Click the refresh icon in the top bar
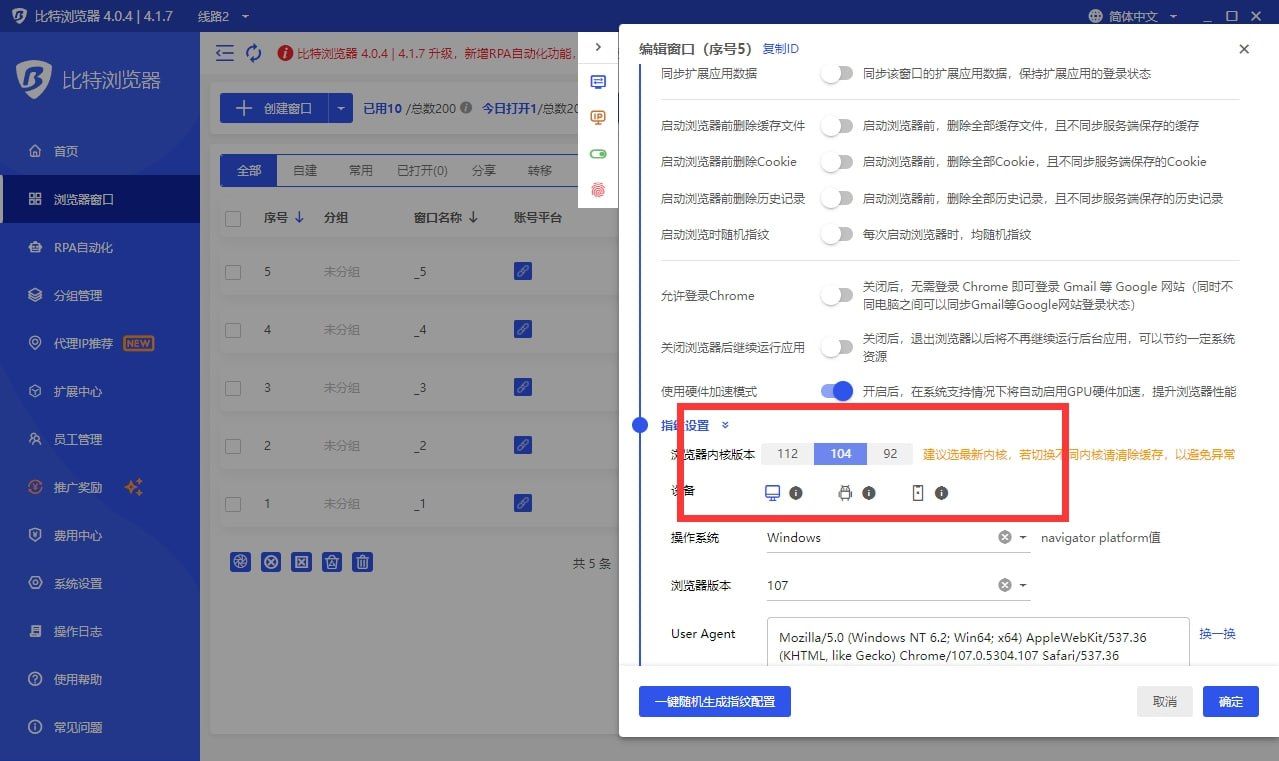 pos(254,53)
